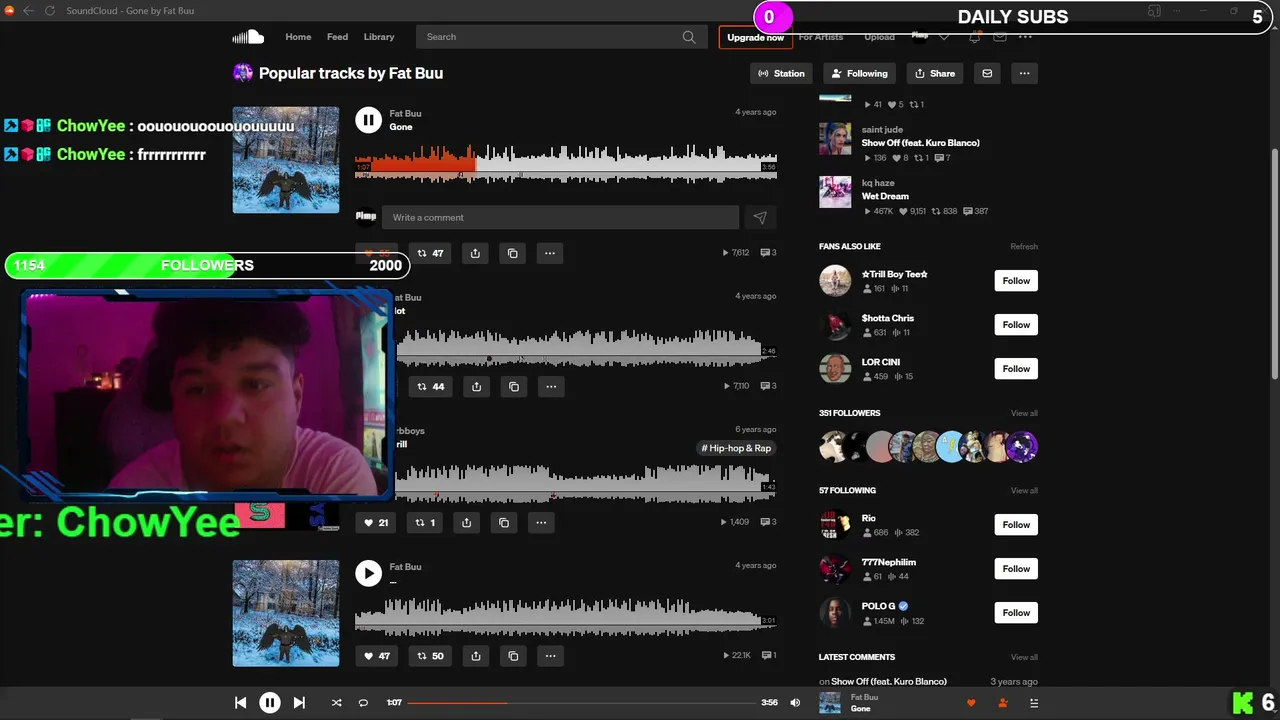Share Fat Buu profile
The image size is (1280, 720).
[935, 73]
